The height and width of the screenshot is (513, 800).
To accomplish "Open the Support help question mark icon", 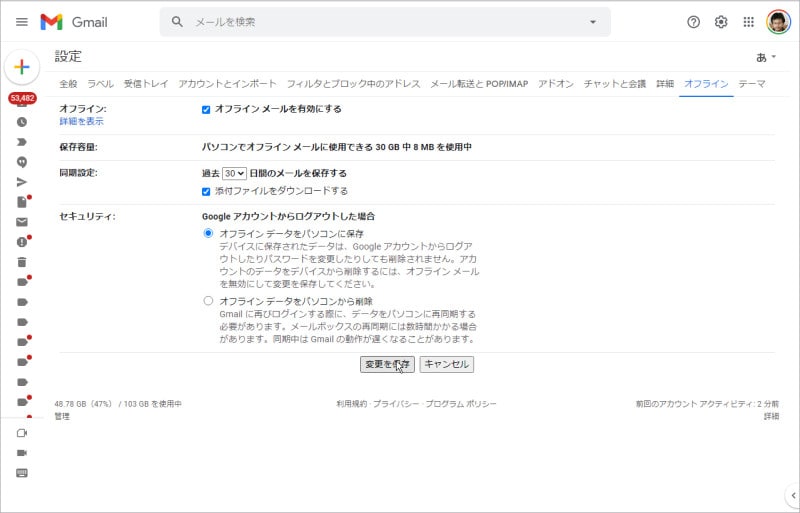I will [693, 22].
